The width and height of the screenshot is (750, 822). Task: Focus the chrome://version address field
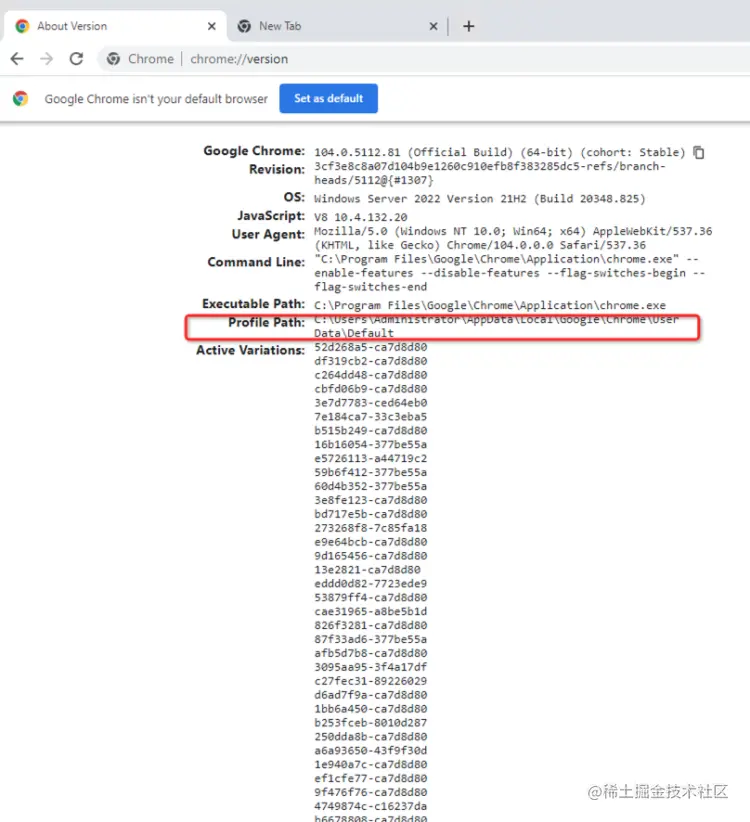tap(239, 59)
